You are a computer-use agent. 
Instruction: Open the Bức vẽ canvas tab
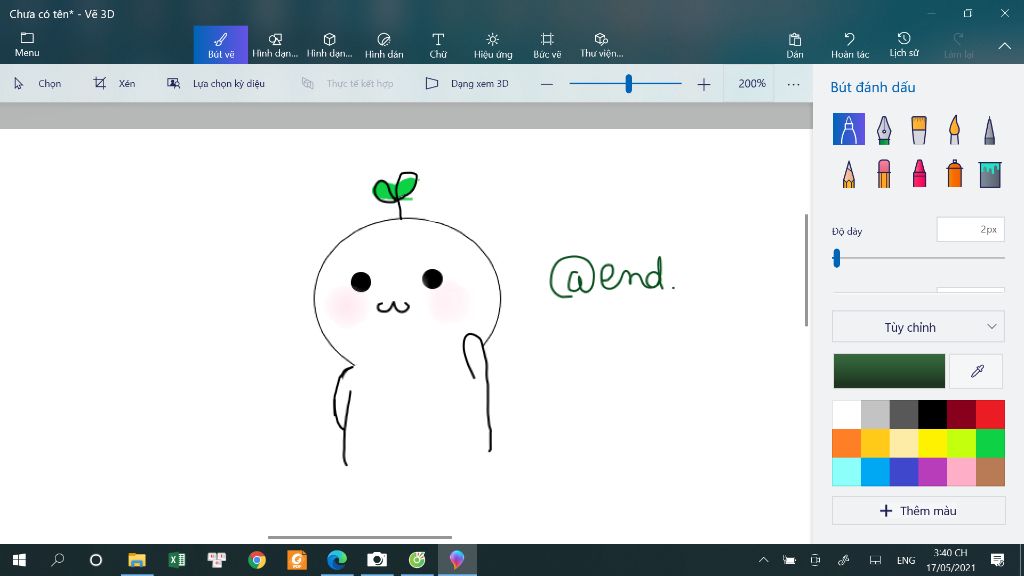tap(547, 45)
